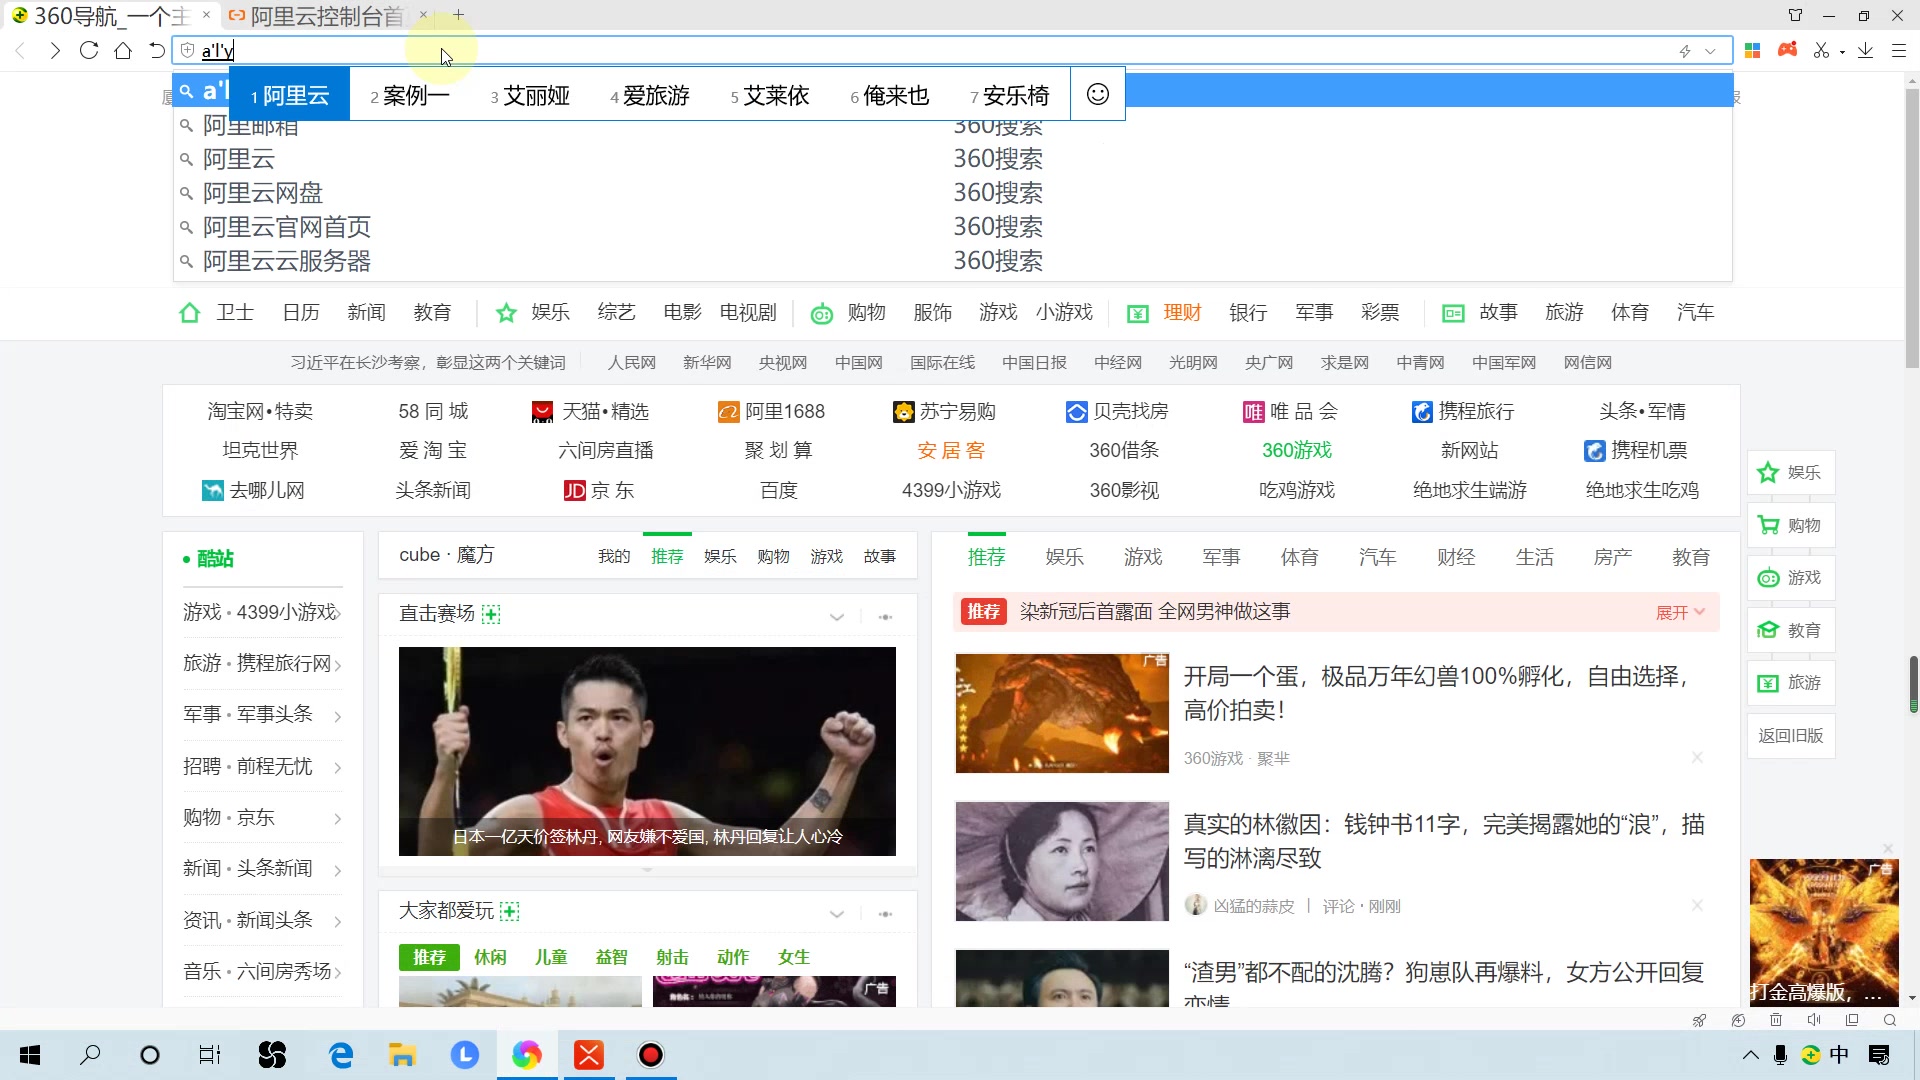Close the 360导航 tab
Image resolution: width=1920 pixels, height=1080 pixels.
(x=206, y=15)
